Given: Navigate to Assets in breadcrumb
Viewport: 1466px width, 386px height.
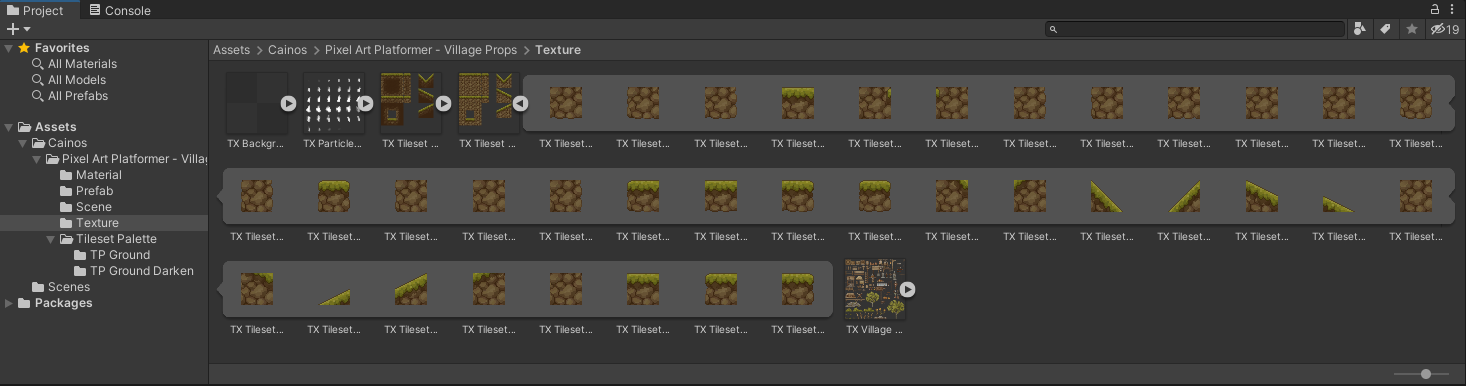Looking at the screenshot, I should pyautogui.click(x=231, y=50).
